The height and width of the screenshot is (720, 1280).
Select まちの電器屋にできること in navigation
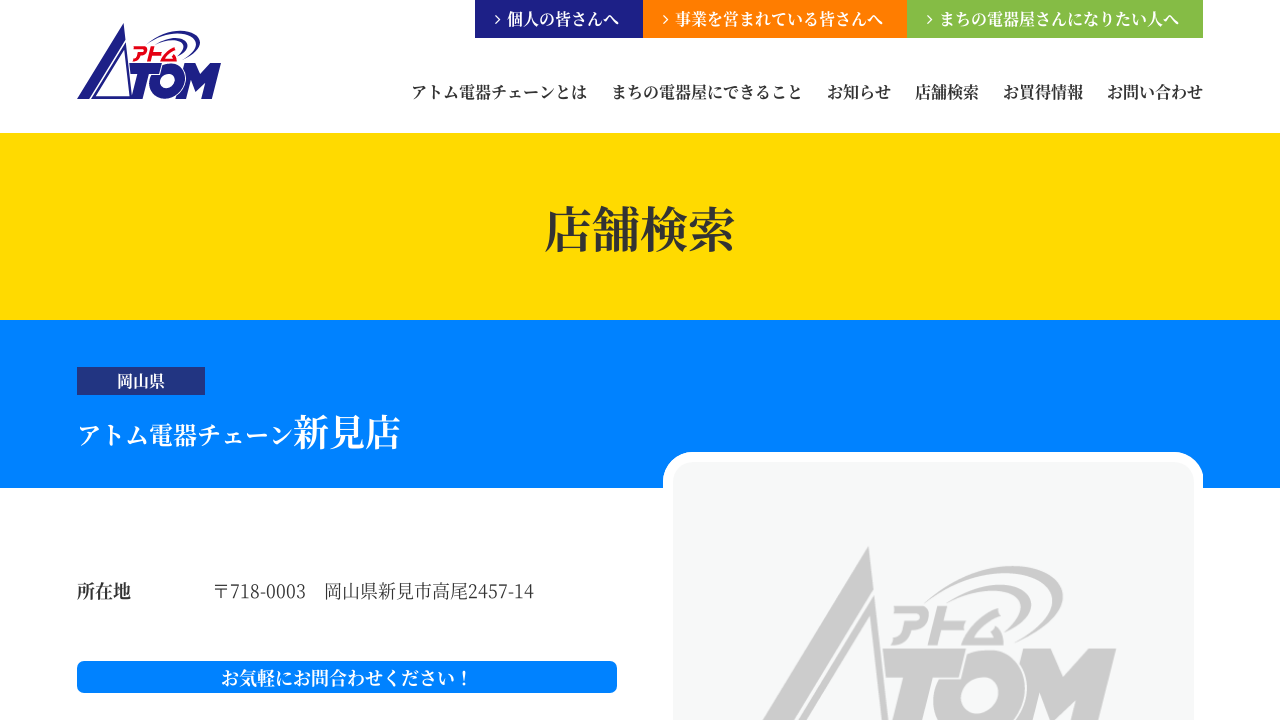[706, 92]
